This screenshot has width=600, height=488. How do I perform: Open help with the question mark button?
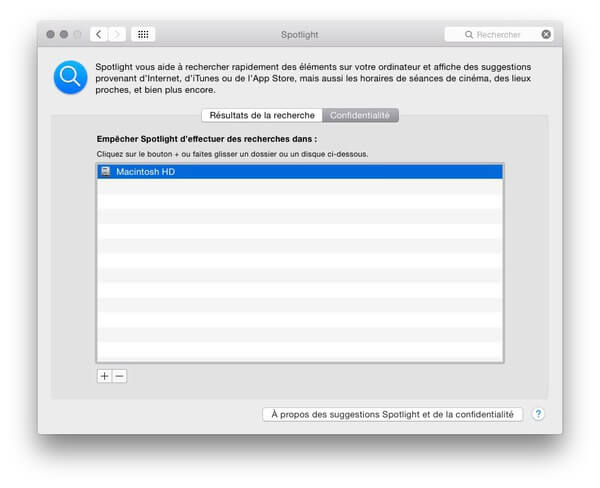(538, 414)
